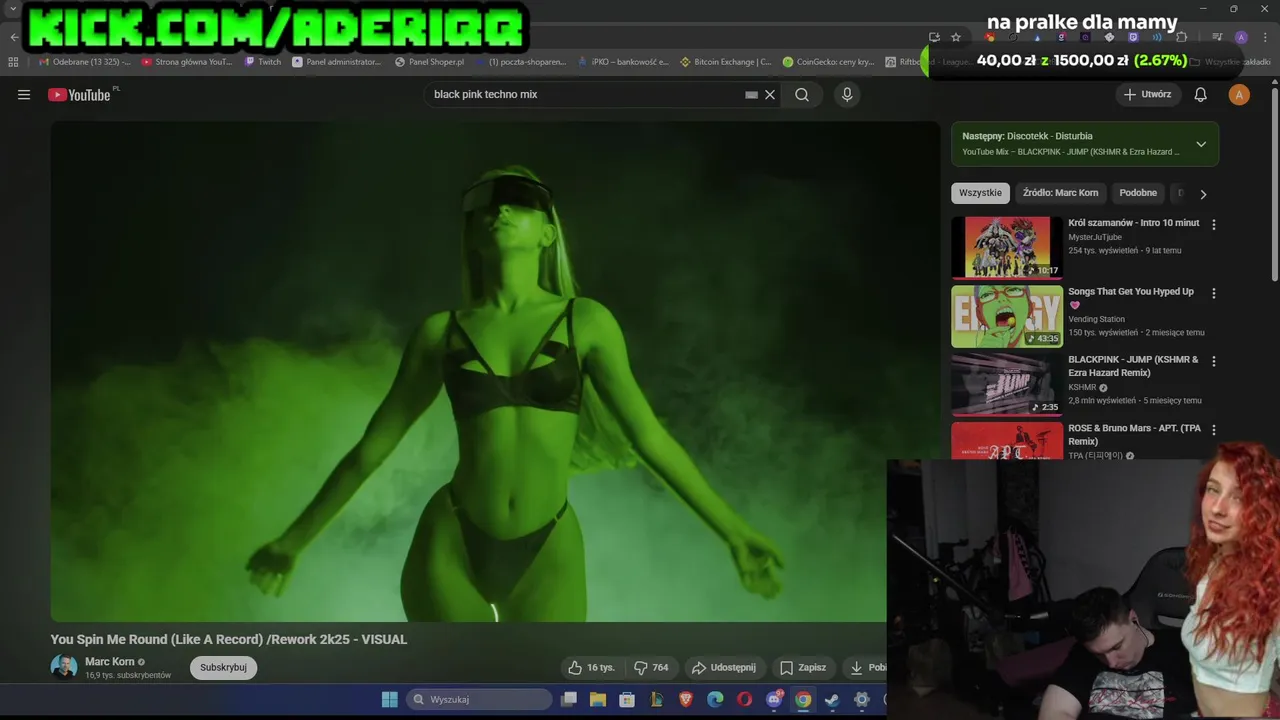Open the Panel administrator bookmark
This screenshot has height=720, width=1280.
[x=337, y=62]
